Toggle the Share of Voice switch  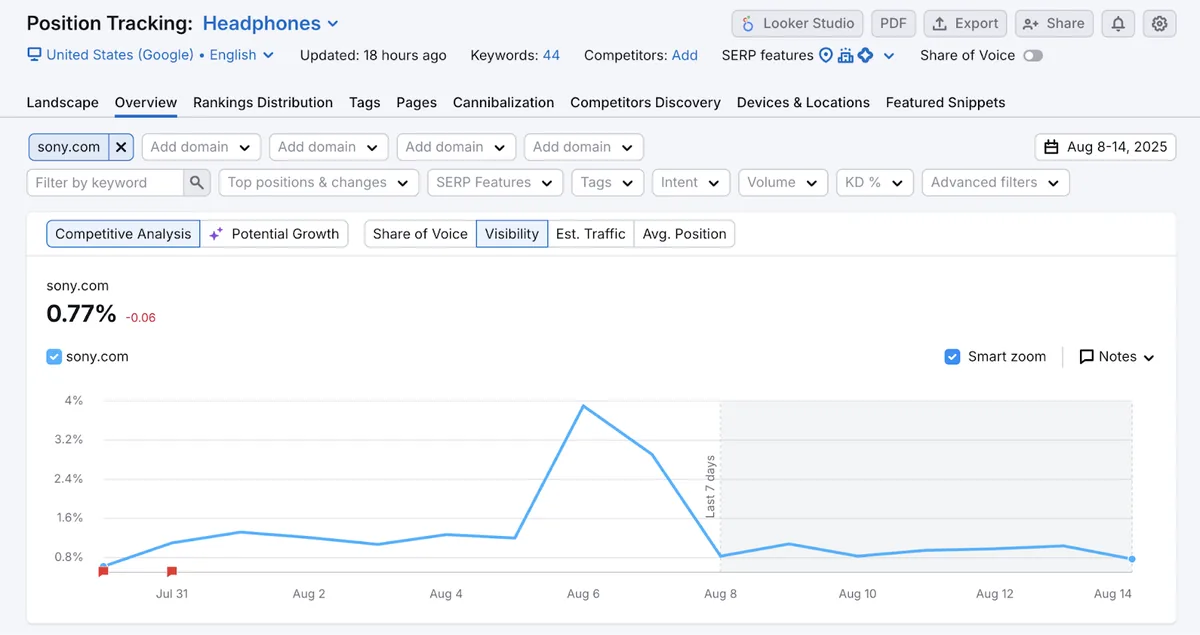coord(1033,55)
